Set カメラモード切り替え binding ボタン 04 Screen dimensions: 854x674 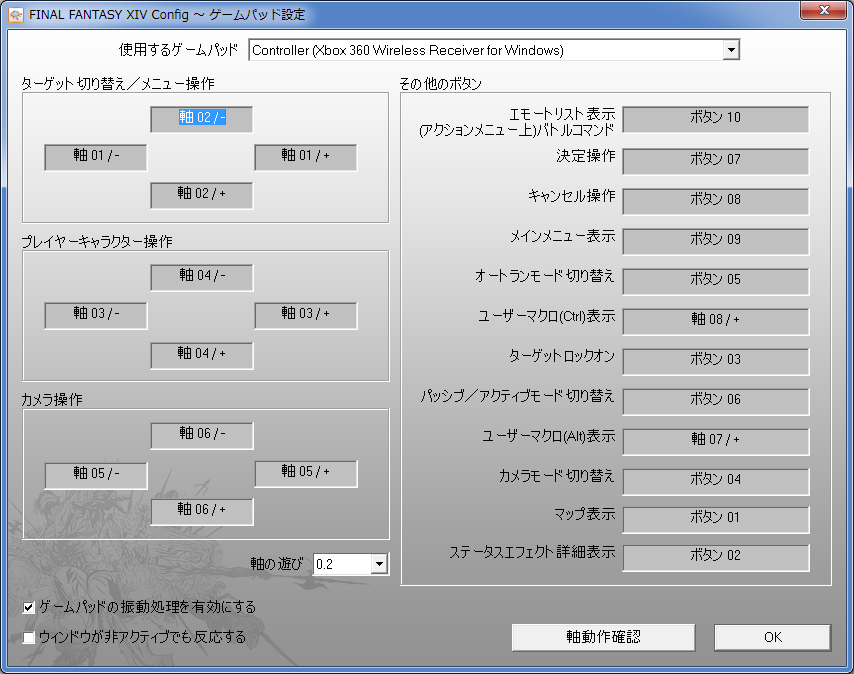715,481
